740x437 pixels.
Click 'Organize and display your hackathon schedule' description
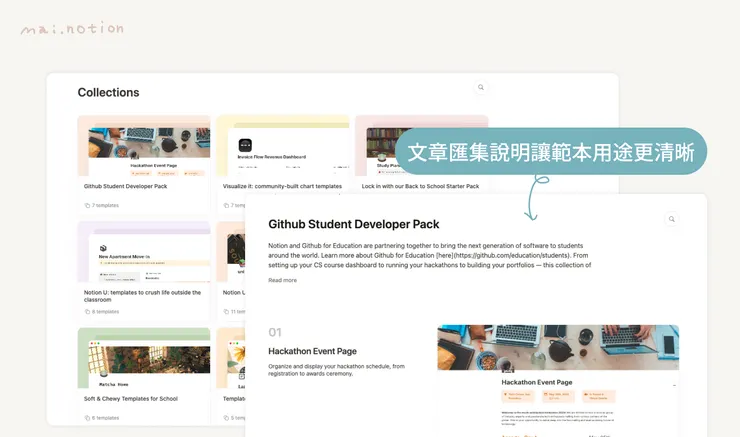coord(336,370)
